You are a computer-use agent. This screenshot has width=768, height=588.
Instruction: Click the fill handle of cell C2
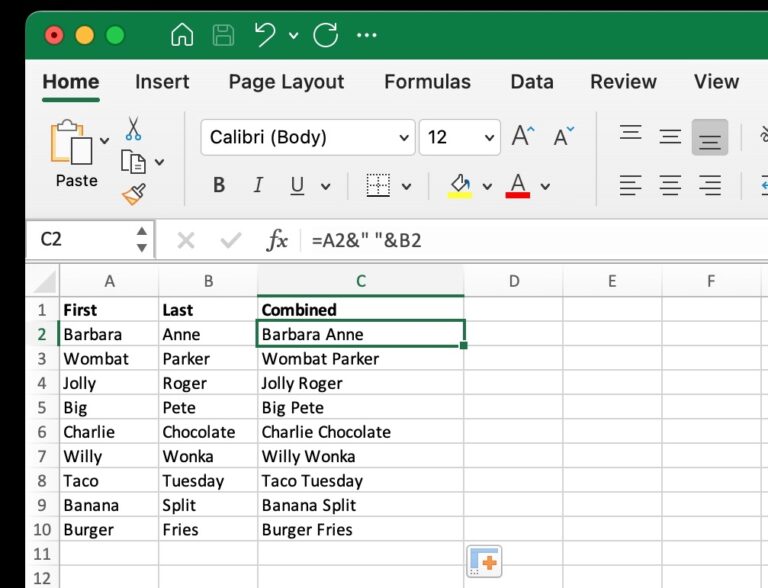464,345
